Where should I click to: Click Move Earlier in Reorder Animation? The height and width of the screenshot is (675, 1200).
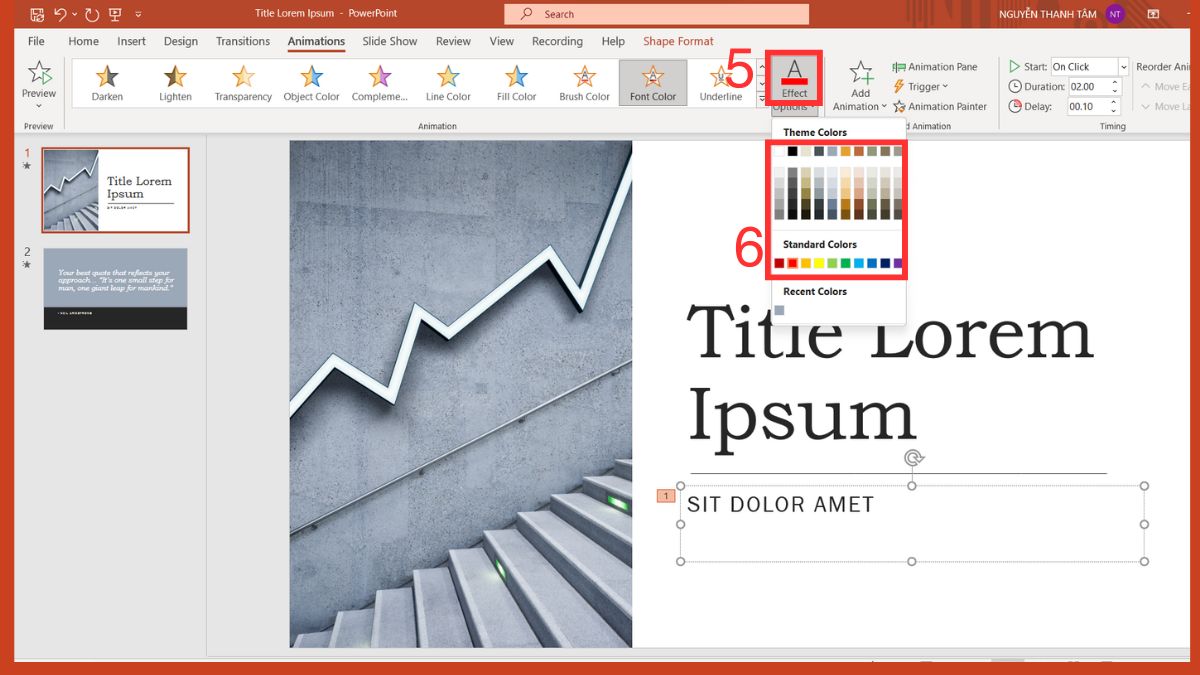click(1165, 86)
